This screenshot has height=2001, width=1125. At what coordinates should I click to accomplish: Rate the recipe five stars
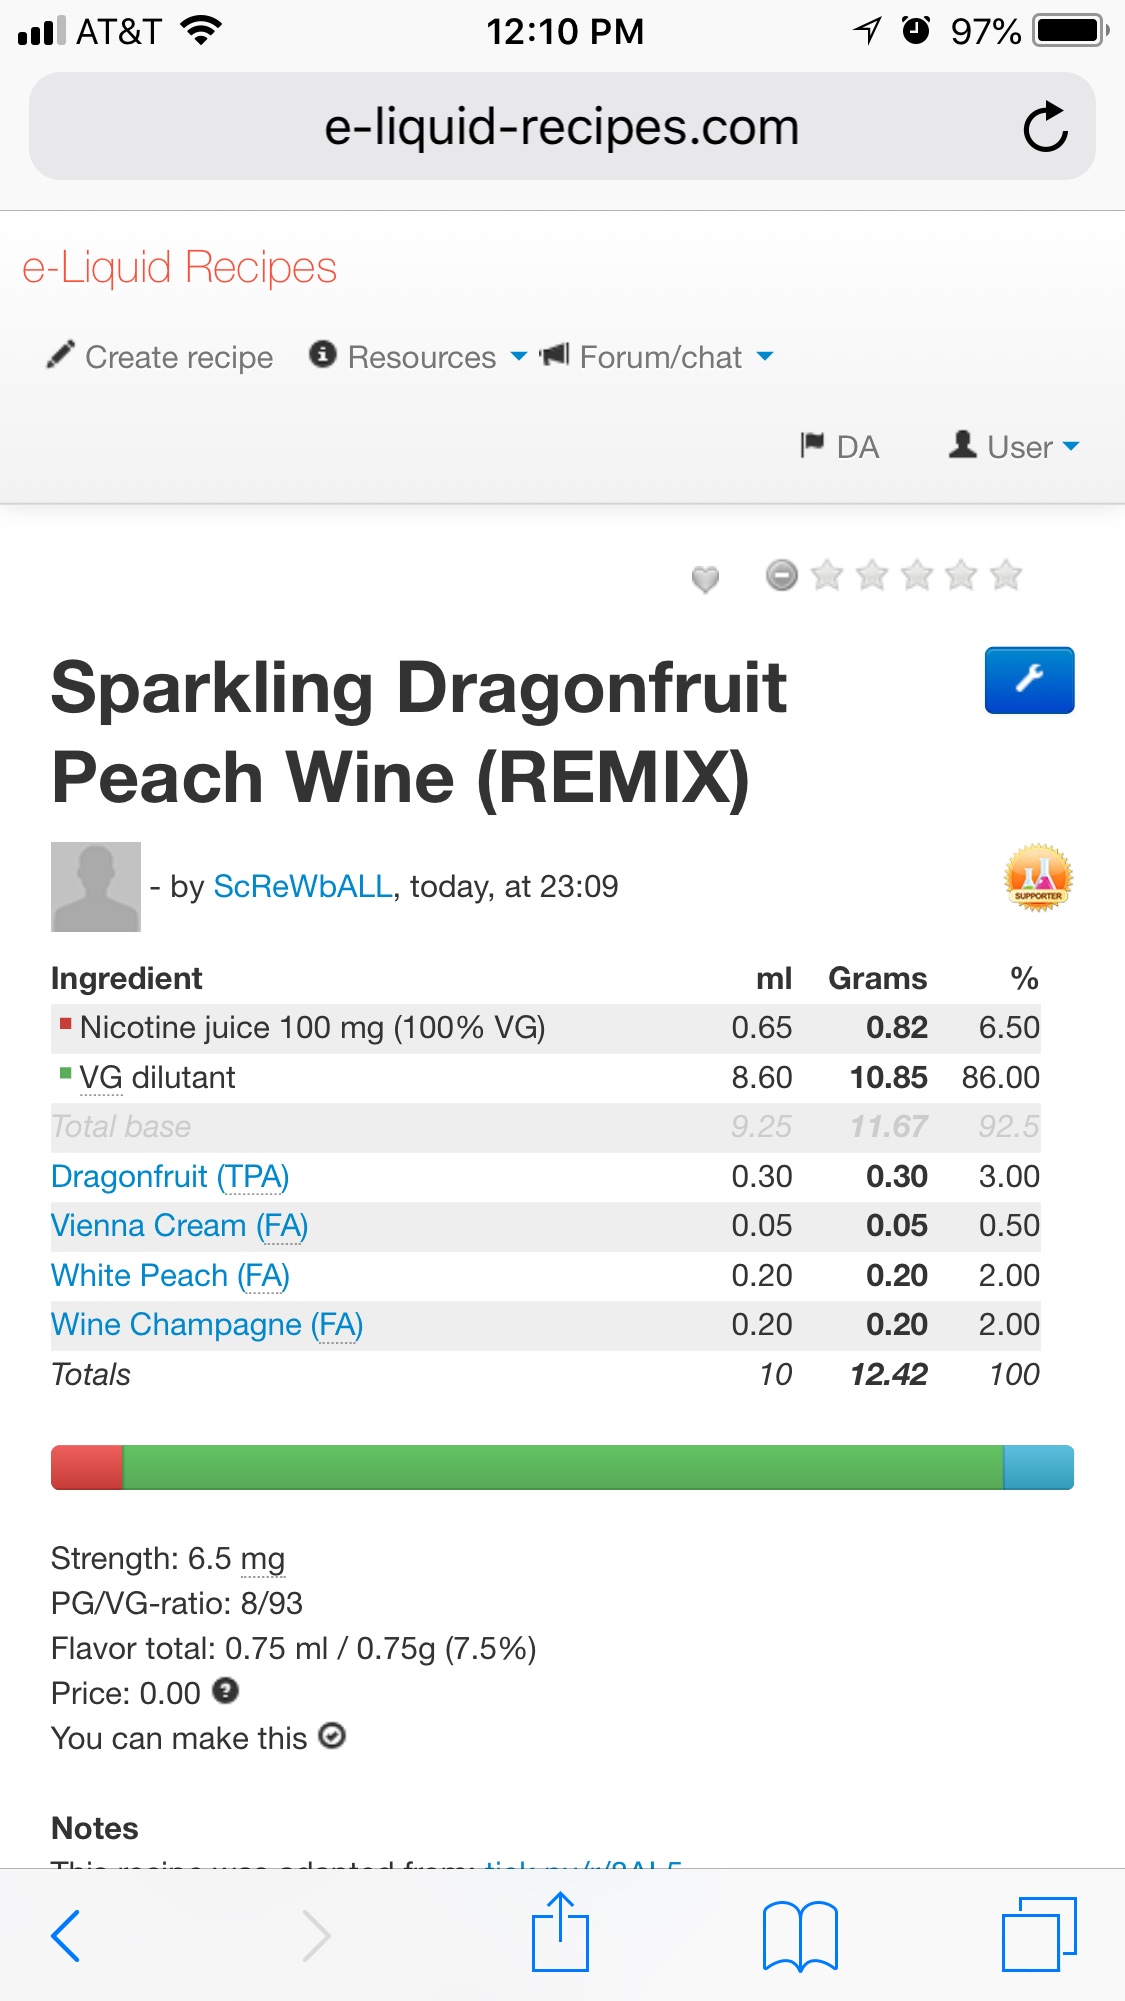(x=1005, y=575)
